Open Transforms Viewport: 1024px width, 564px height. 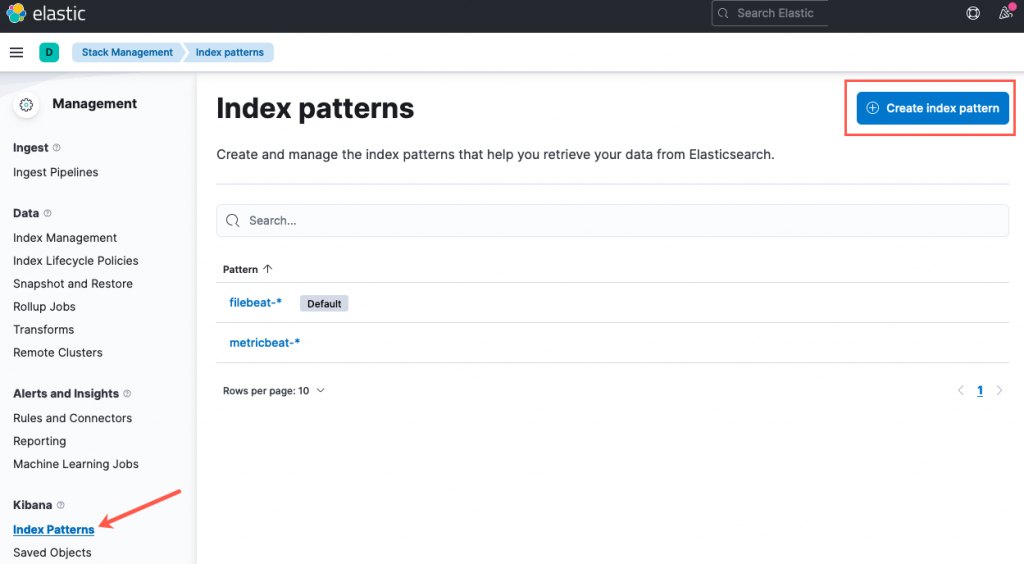pyautogui.click(x=44, y=330)
